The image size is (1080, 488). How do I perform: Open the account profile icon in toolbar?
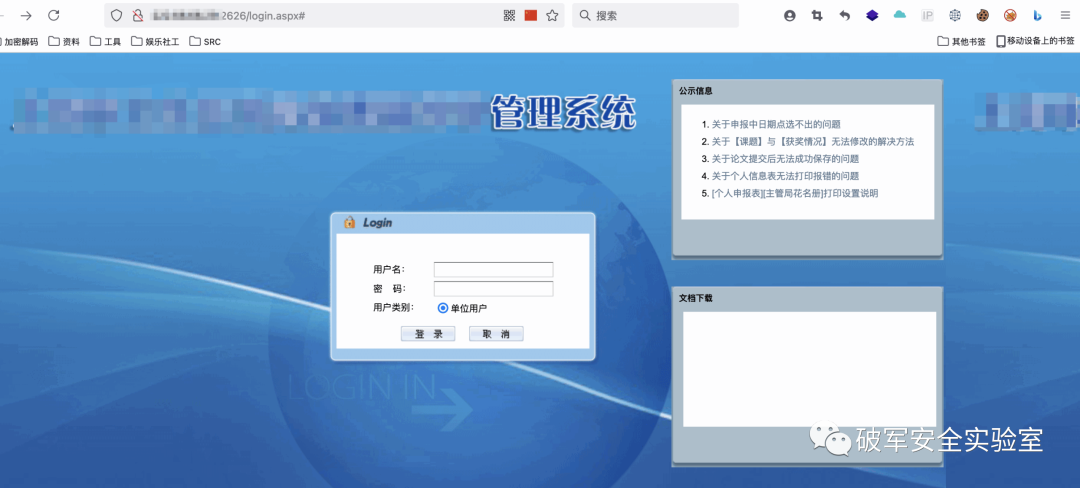[x=789, y=16]
